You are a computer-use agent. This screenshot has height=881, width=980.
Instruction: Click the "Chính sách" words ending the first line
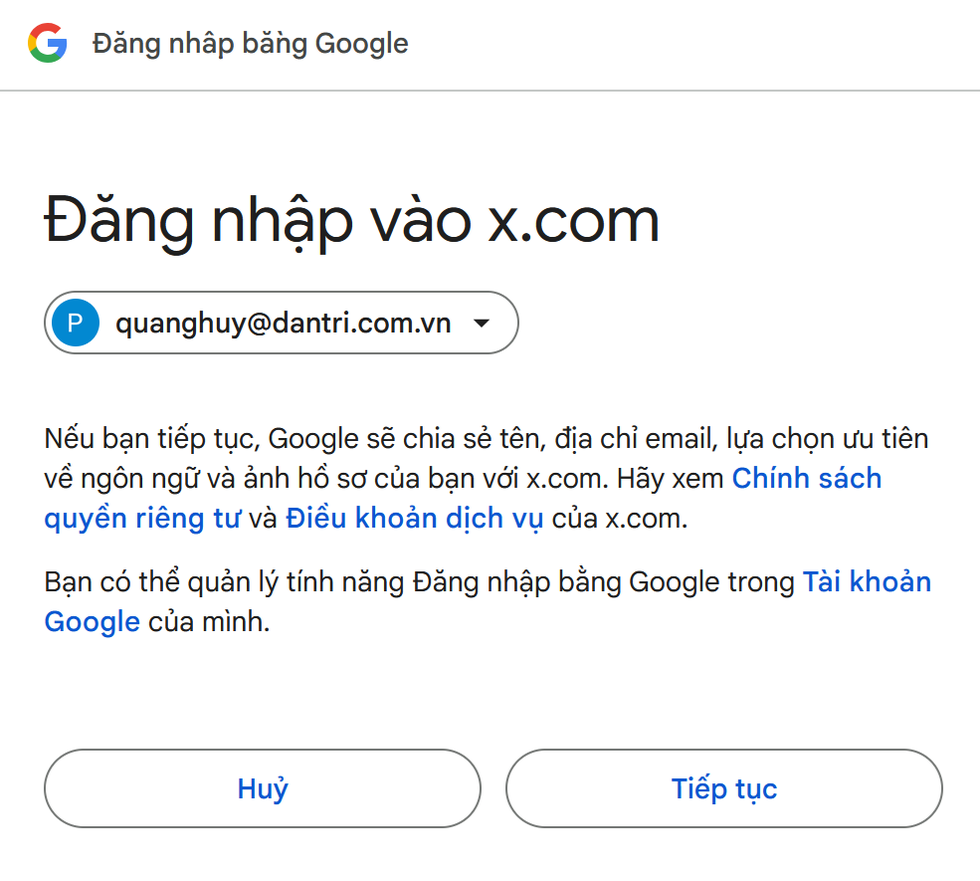807,478
